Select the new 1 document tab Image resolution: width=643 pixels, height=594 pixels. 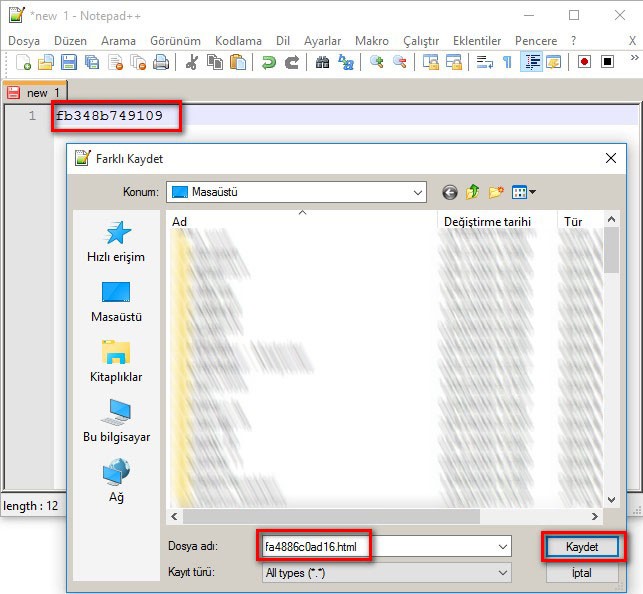(35, 93)
